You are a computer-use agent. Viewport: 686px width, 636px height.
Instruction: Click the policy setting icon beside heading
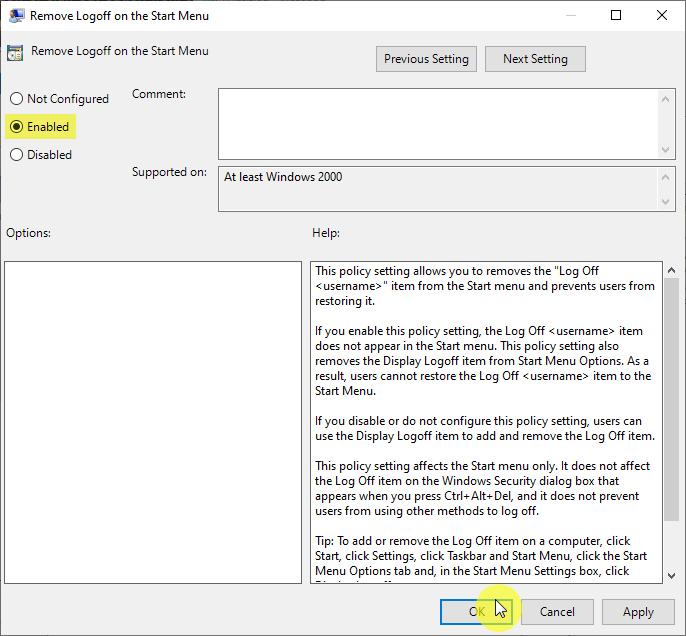pos(16,52)
